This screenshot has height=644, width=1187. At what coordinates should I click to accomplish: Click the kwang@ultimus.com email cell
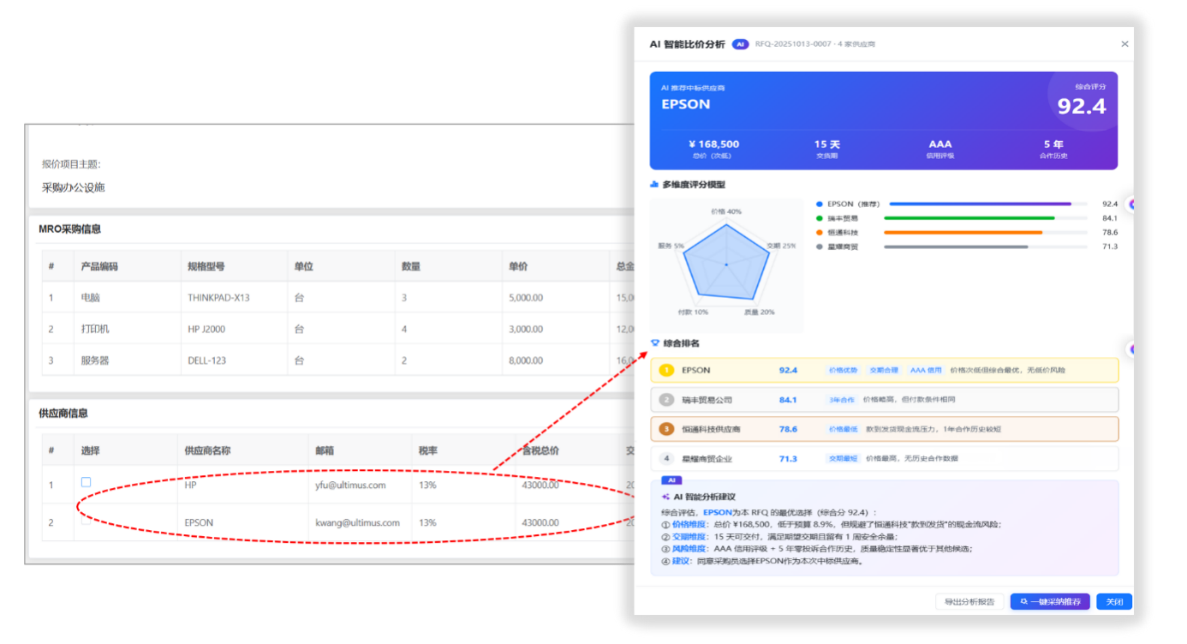[x=357, y=523]
